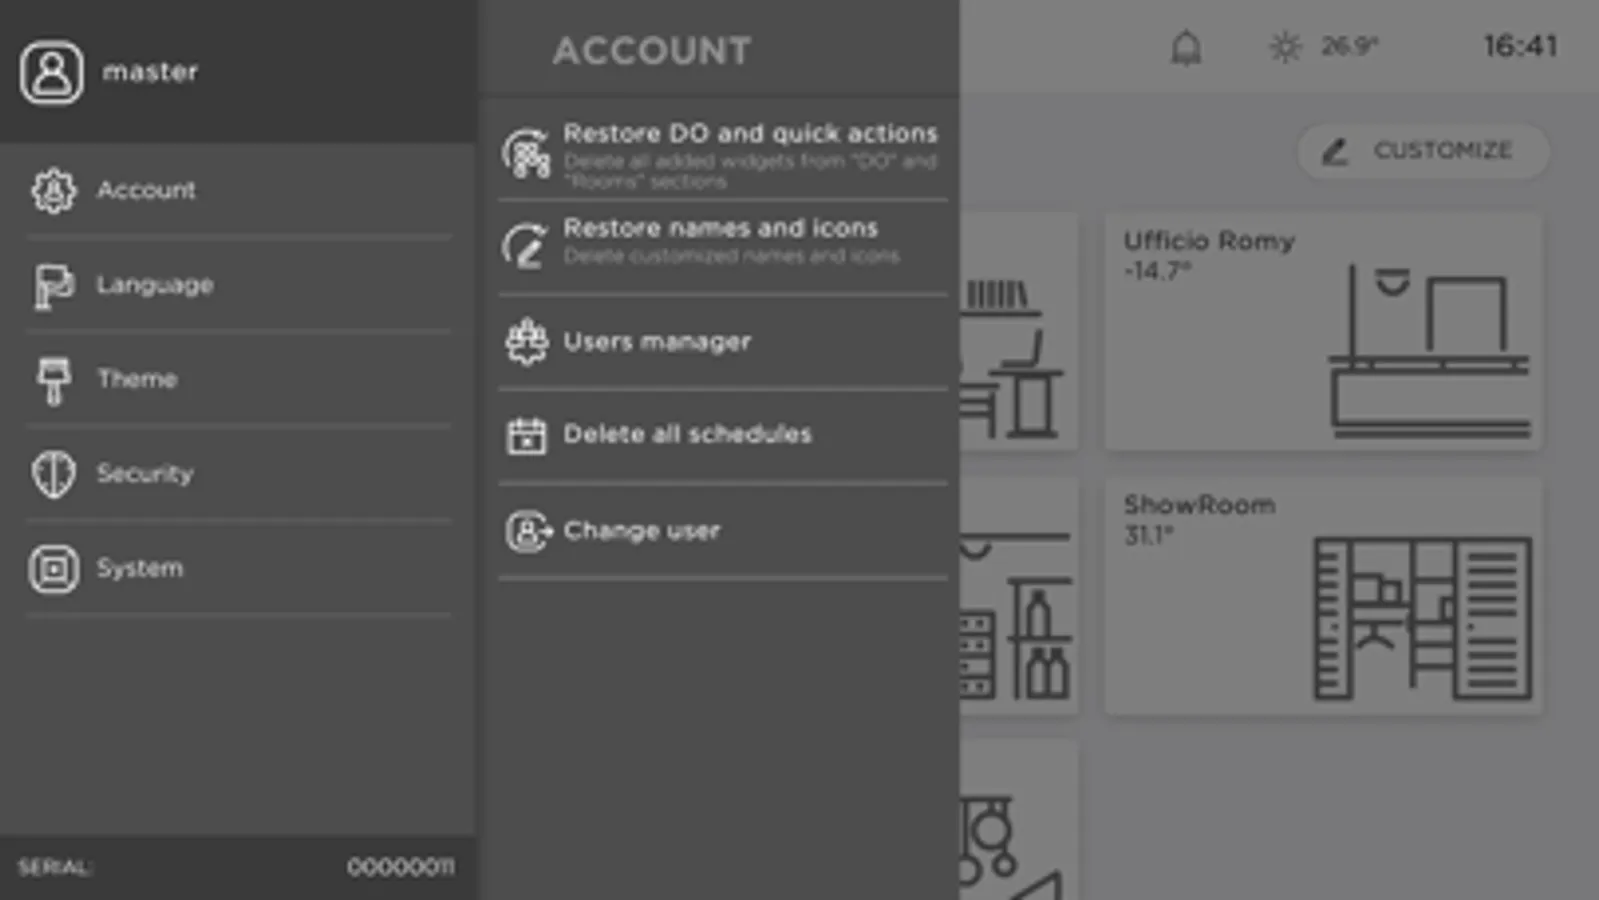Click the shelving illustration in ShowRoom card

pyautogui.click(x=1422, y=618)
